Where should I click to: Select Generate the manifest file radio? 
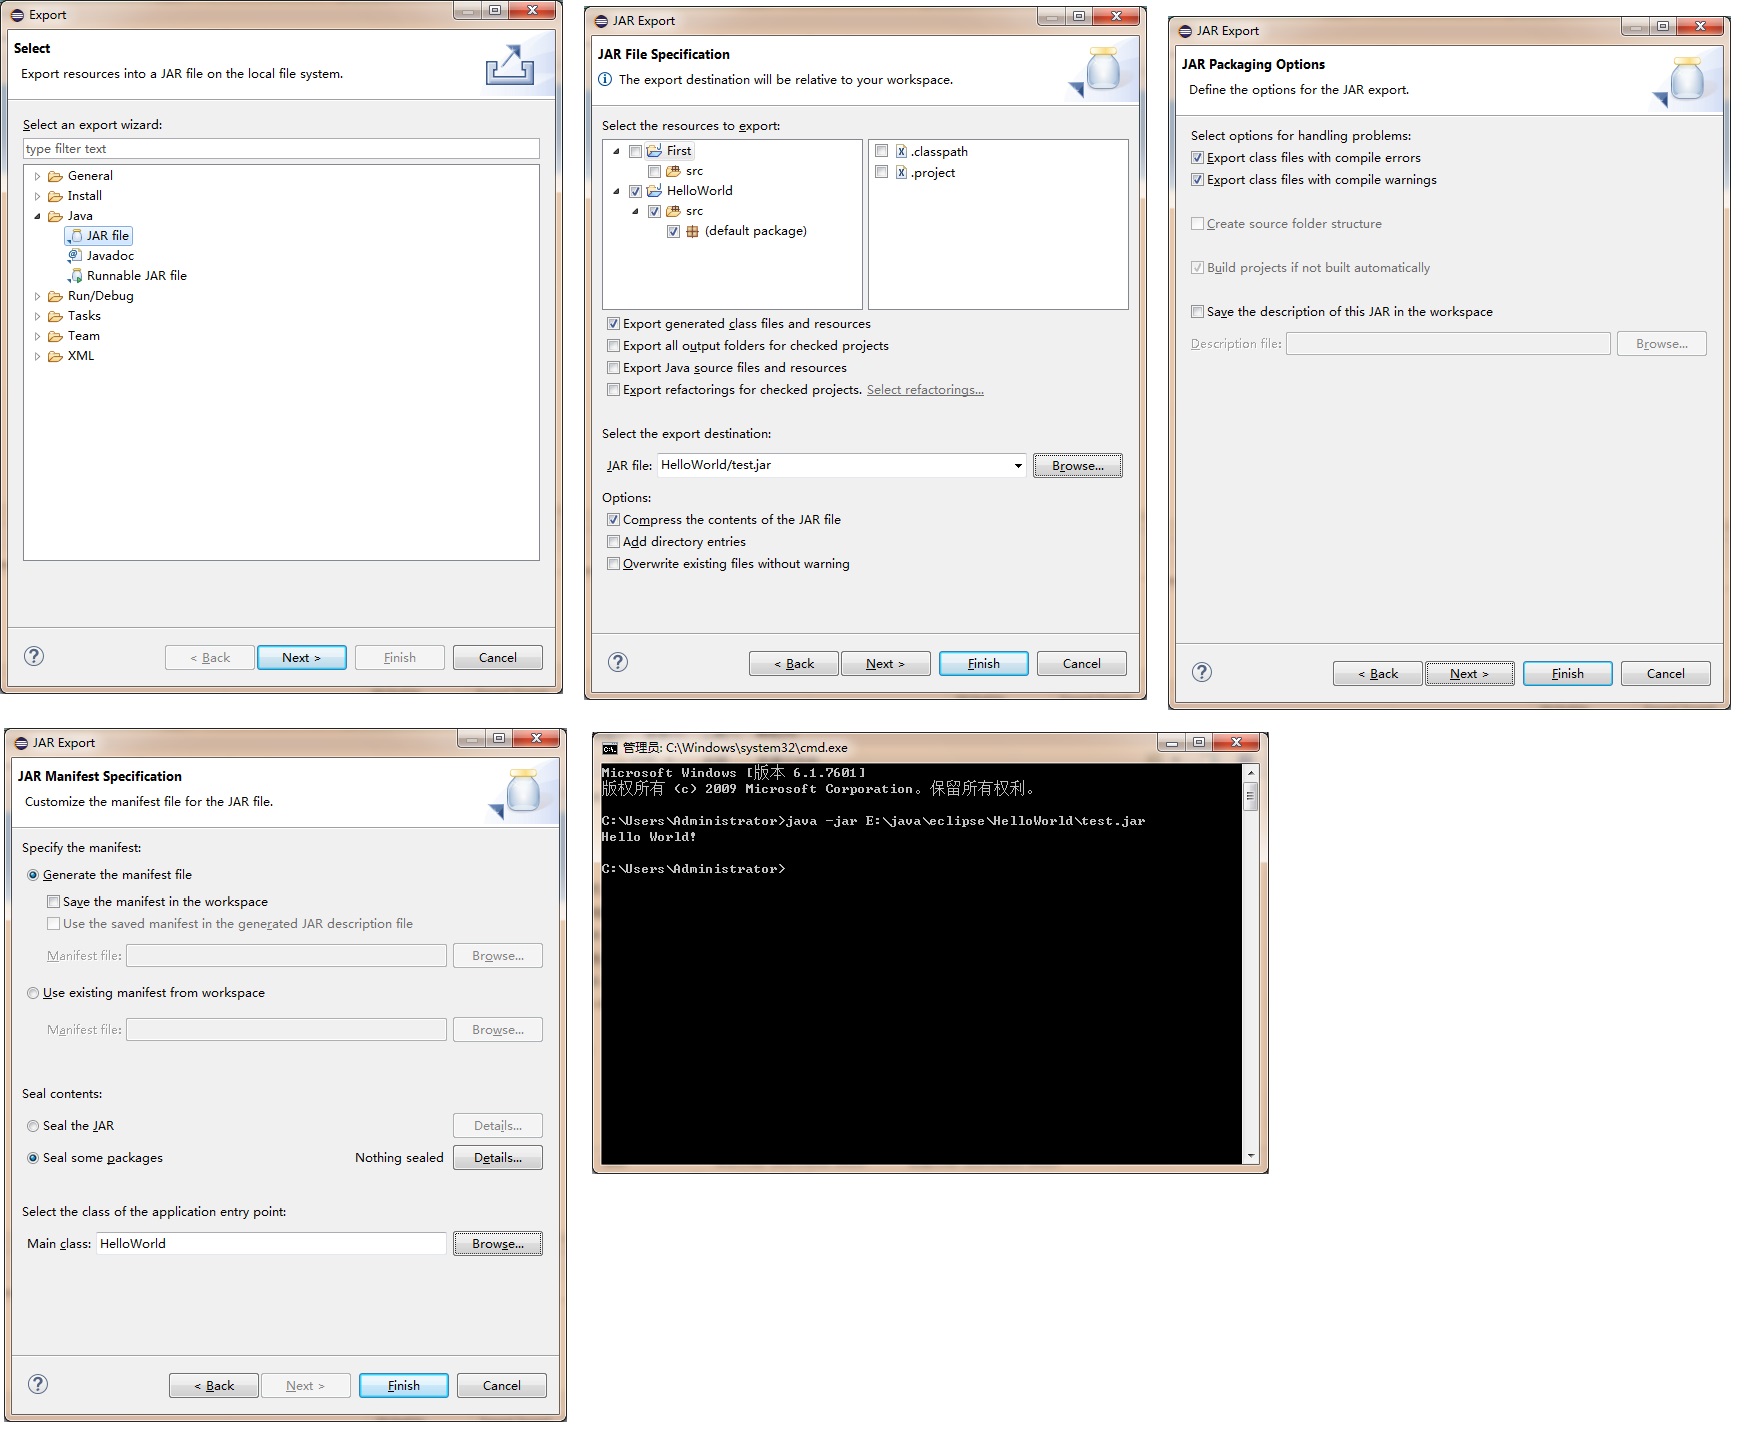point(33,875)
